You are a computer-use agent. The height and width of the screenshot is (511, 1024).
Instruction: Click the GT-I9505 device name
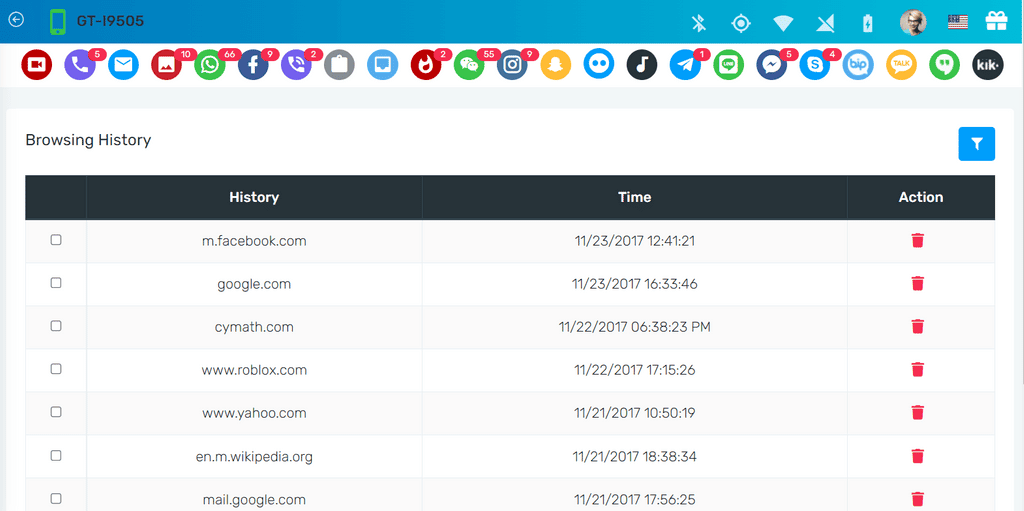click(x=110, y=22)
